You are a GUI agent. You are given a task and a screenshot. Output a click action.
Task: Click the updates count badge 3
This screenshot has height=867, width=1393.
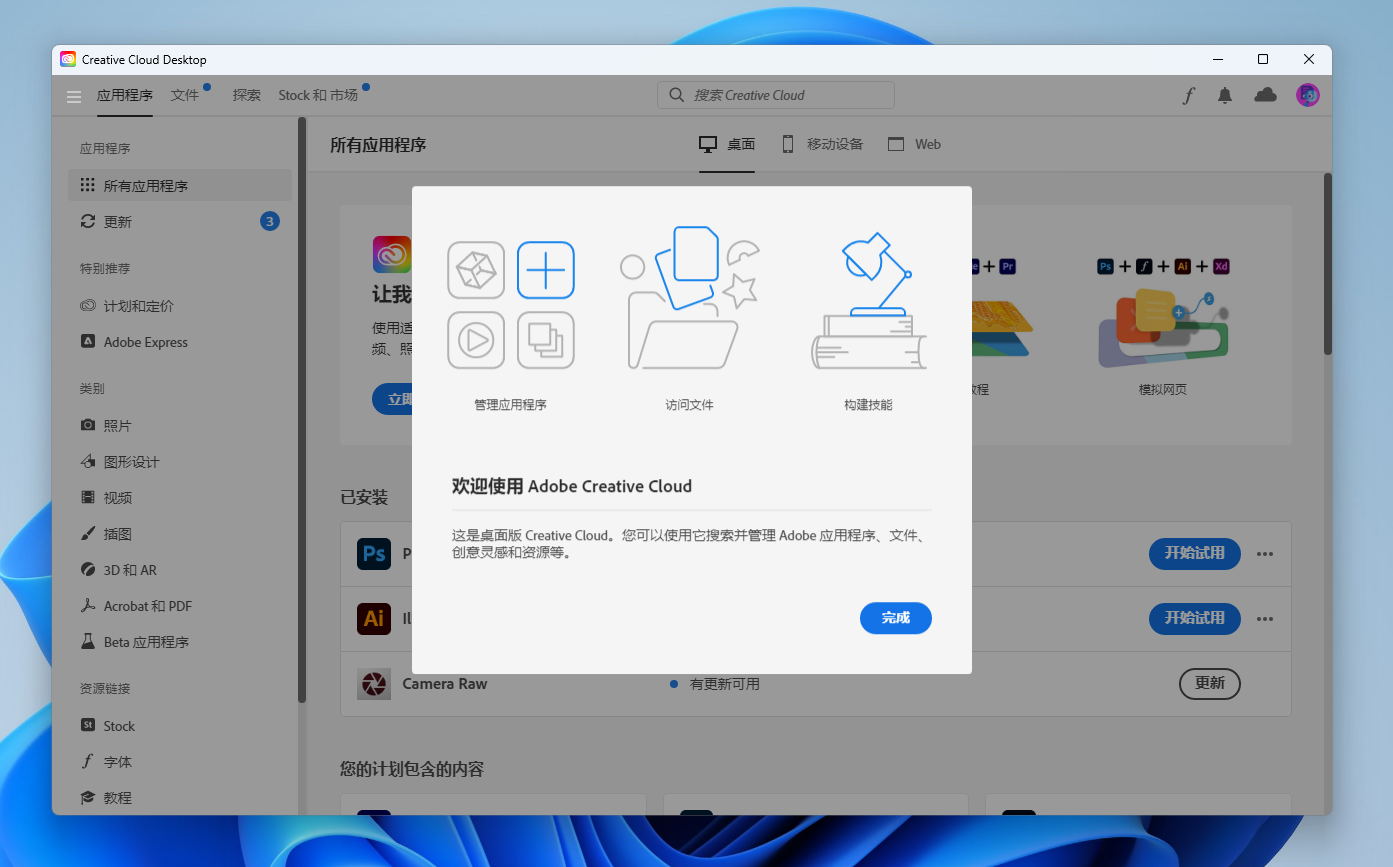[270, 221]
